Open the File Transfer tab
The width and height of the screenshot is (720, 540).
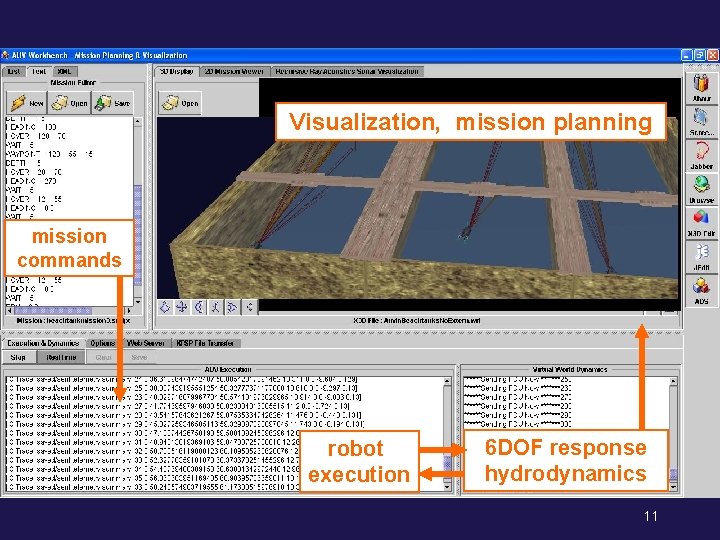205,343
